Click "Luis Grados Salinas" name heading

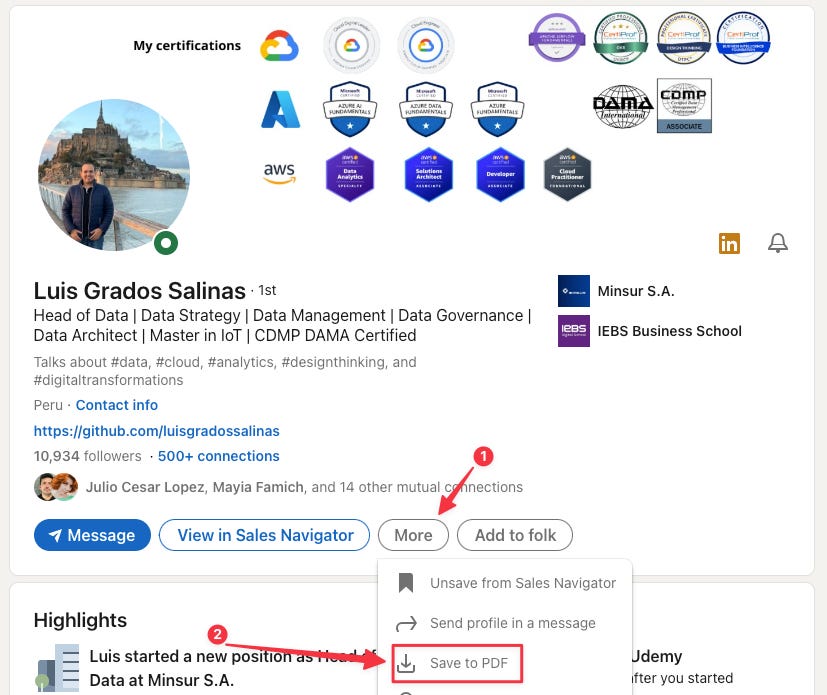[140, 291]
